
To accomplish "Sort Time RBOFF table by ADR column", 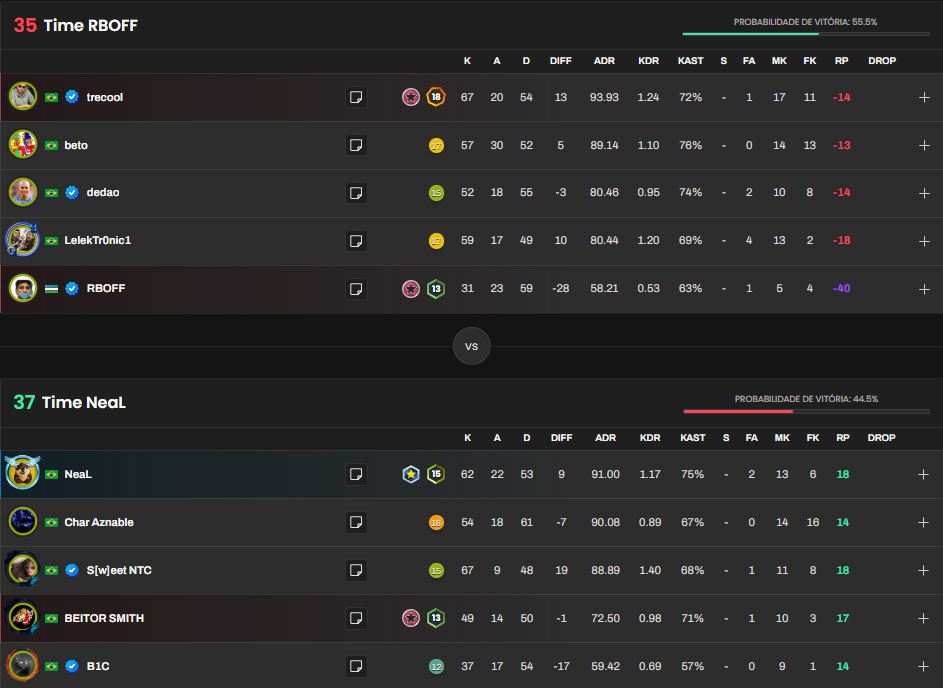I will 604,61.
